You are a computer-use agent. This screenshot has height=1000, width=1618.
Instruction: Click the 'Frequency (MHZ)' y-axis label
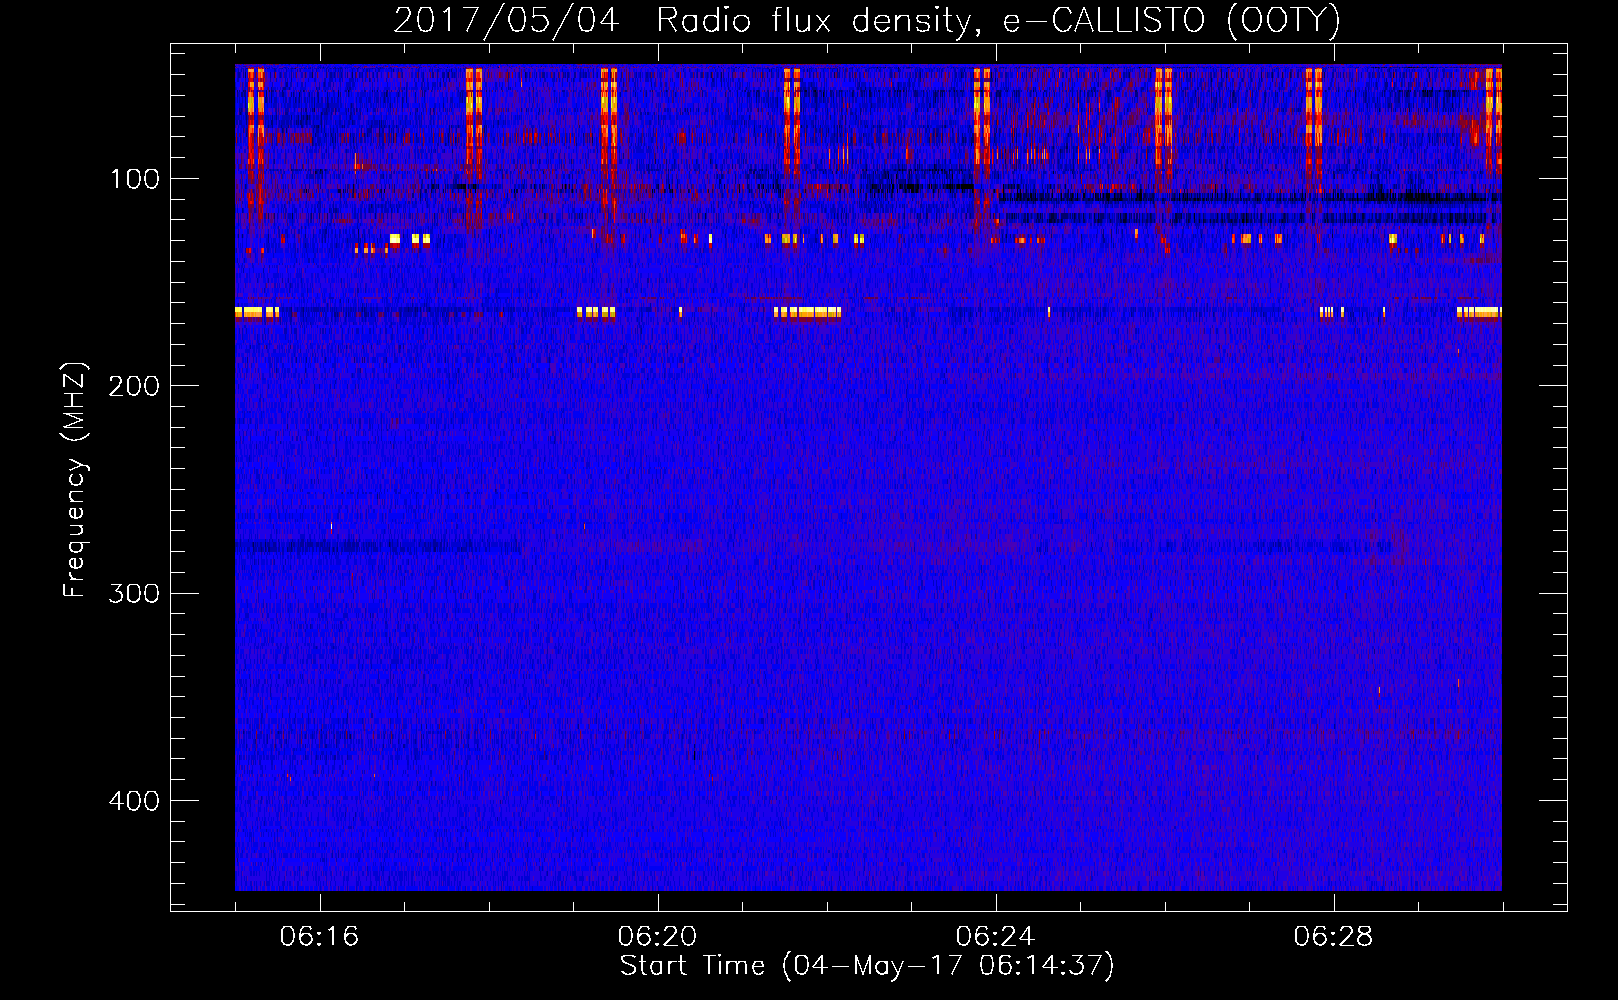(75, 479)
